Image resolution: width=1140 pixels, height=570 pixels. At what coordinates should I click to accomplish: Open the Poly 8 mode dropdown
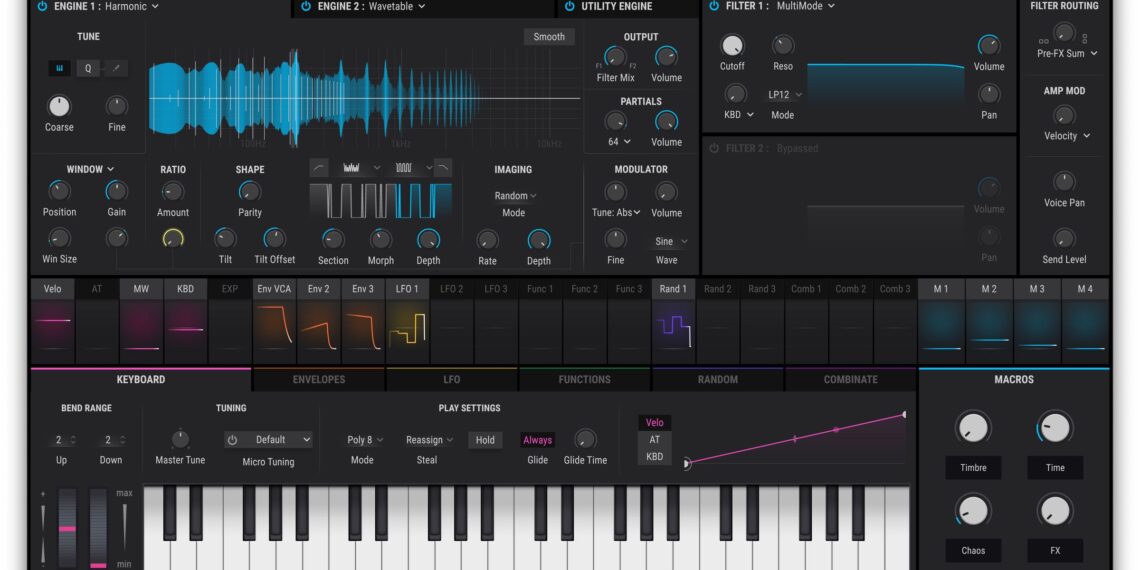click(x=365, y=440)
